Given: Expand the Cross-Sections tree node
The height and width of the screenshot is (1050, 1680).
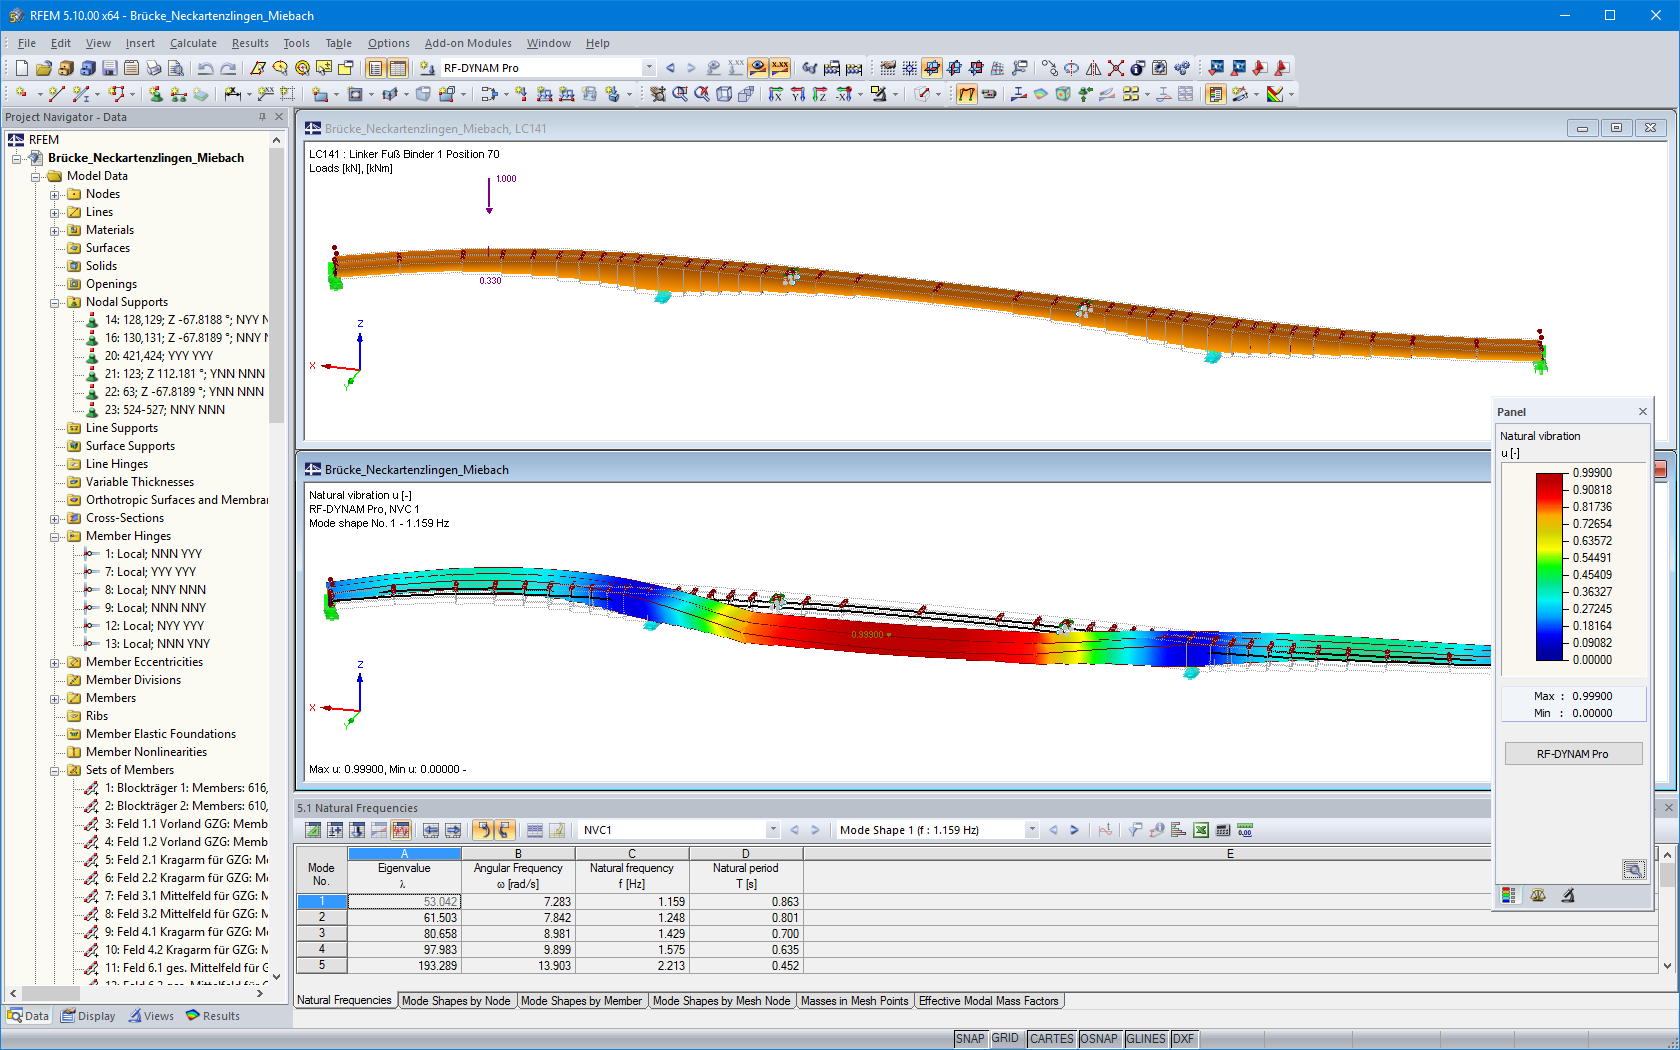Looking at the screenshot, I should [x=55, y=518].
